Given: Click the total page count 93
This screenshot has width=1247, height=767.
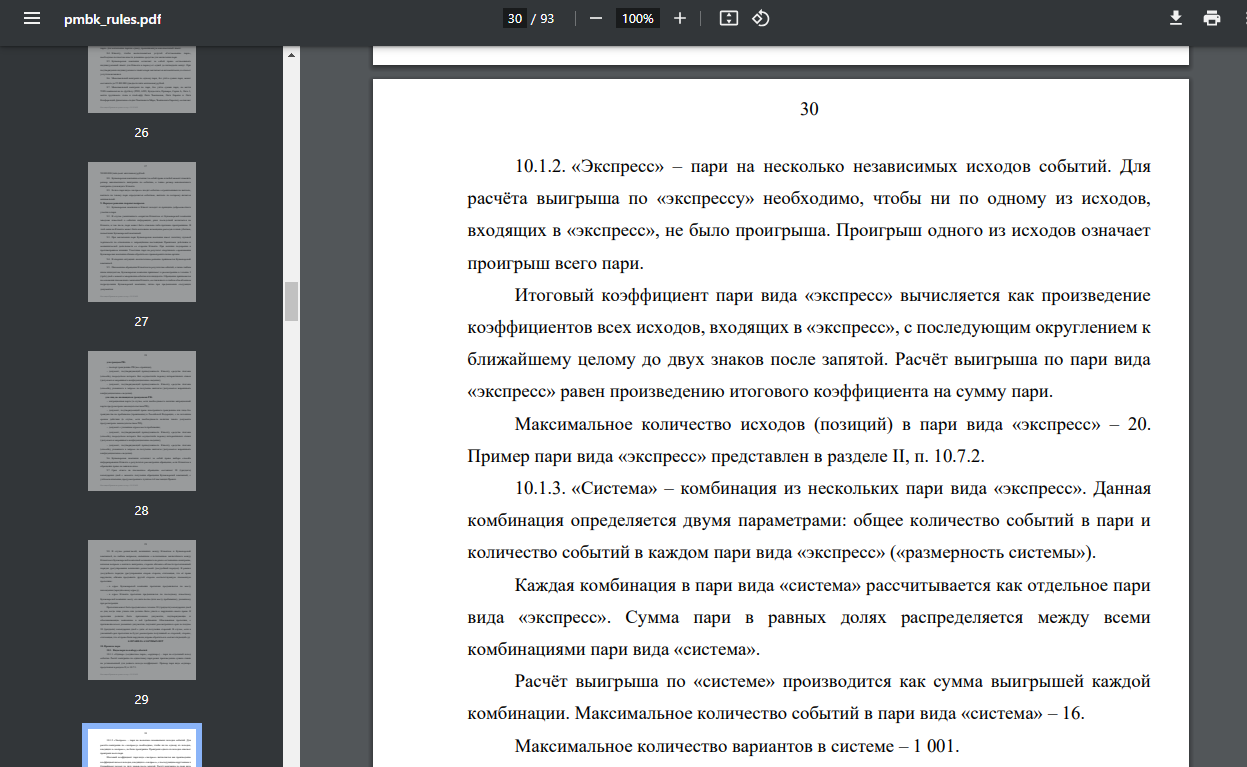Looking at the screenshot, I should coord(547,18).
